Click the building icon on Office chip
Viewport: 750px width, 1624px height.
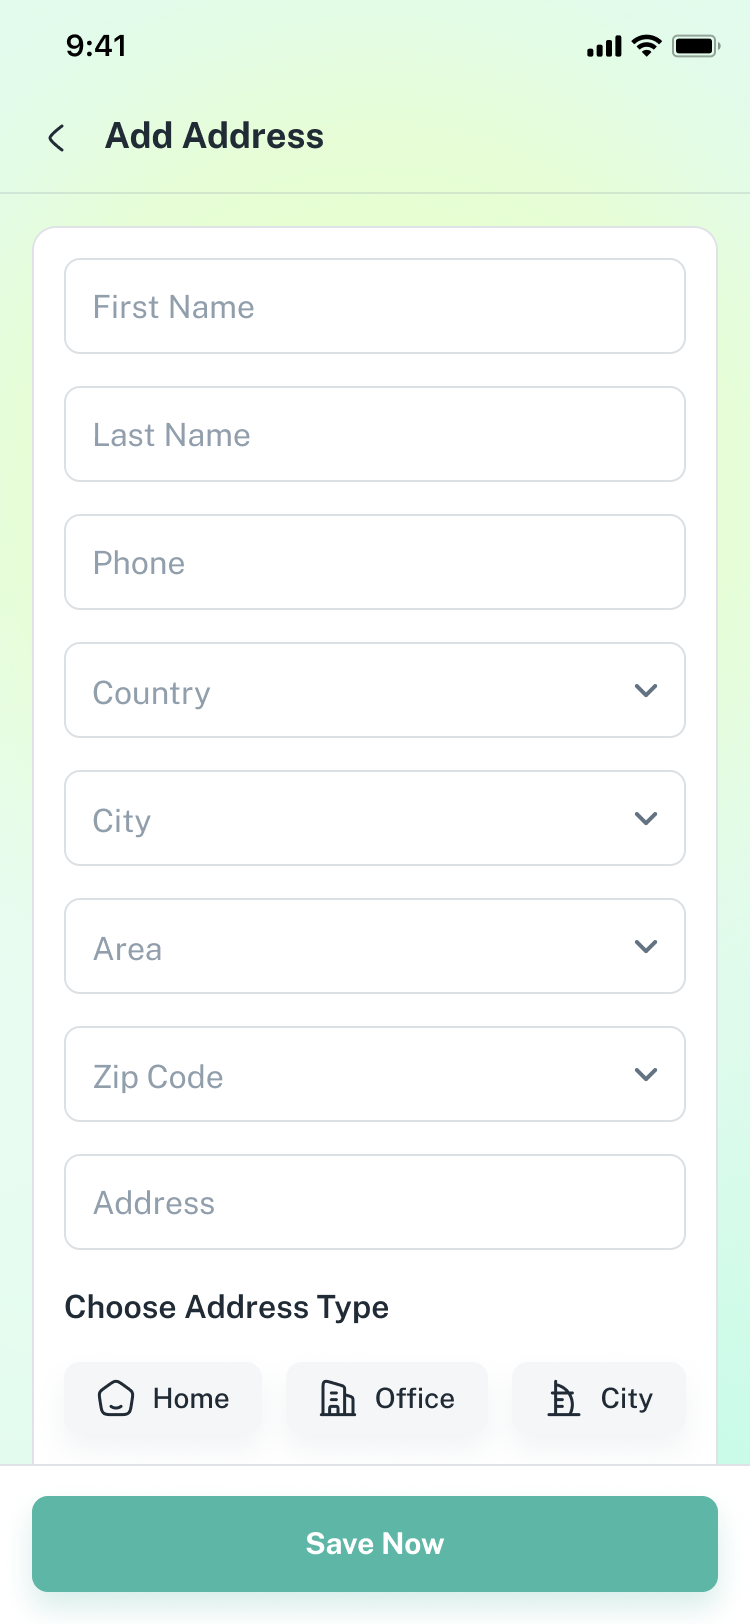tap(337, 1398)
